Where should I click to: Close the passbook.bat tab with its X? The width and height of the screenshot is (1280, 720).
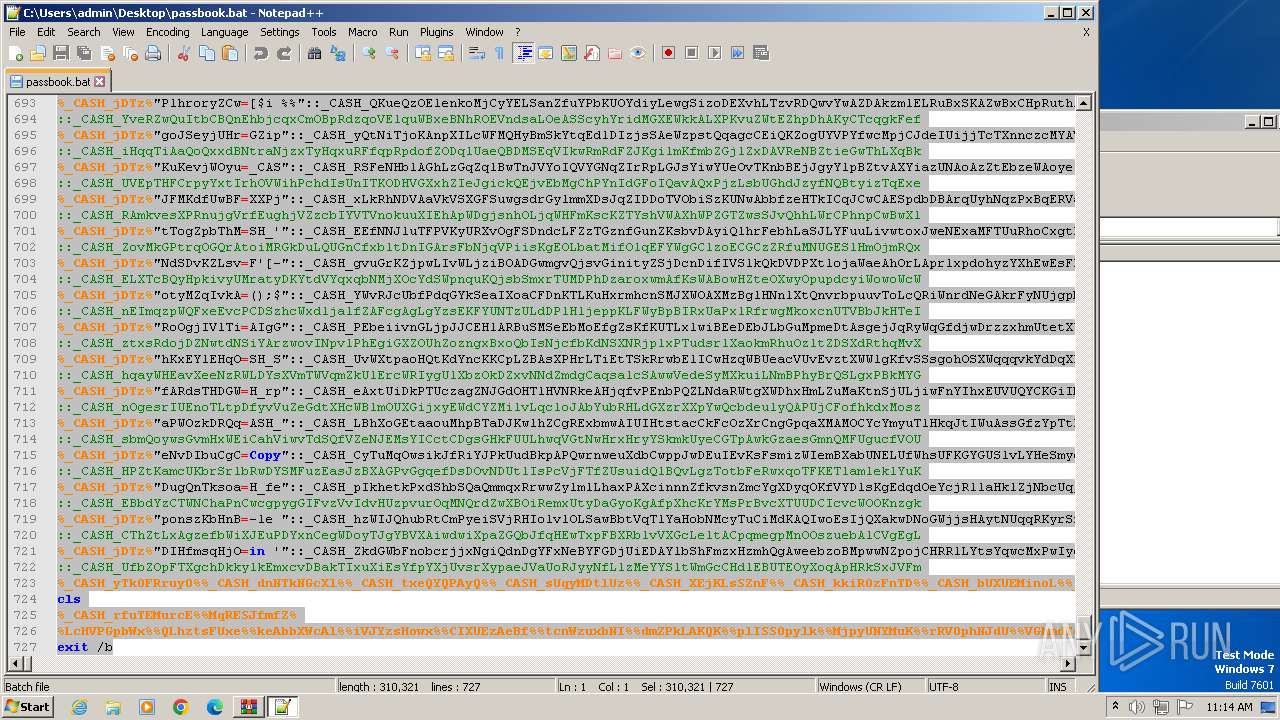point(100,82)
